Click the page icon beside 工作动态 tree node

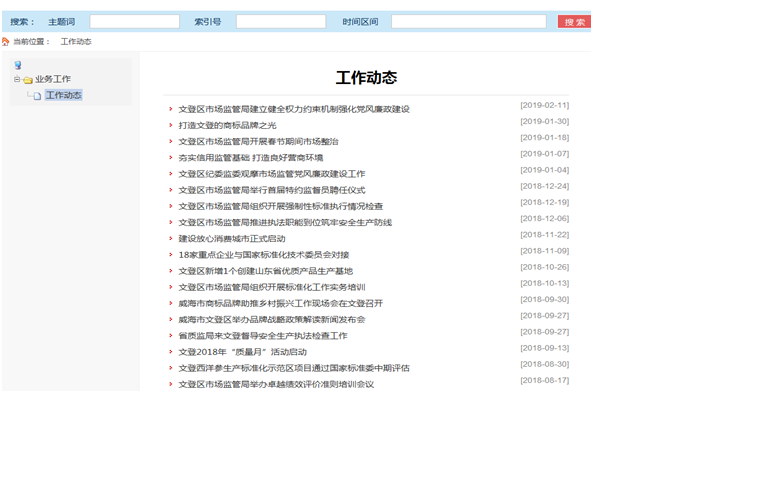point(37,96)
